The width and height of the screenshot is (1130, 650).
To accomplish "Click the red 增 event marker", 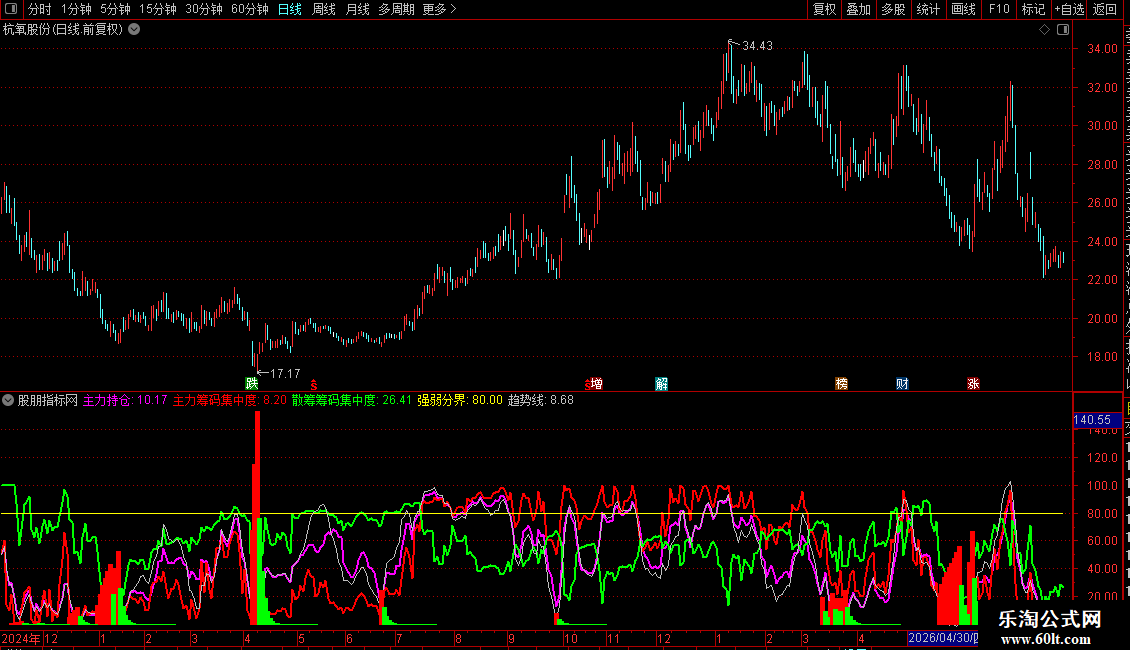I will coord(596,383).
